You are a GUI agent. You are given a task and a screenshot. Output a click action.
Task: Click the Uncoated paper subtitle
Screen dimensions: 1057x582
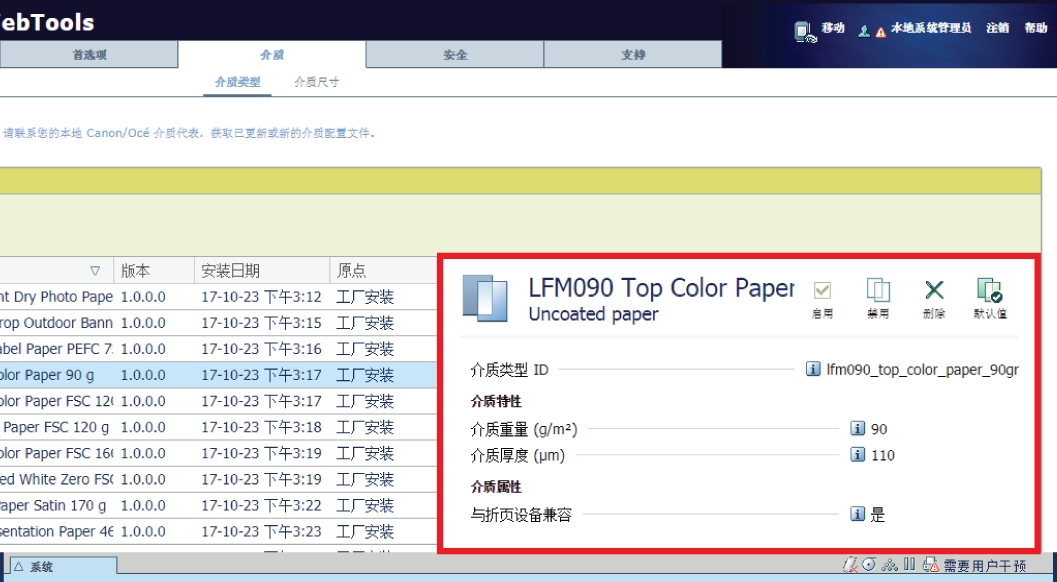(593, 314)
